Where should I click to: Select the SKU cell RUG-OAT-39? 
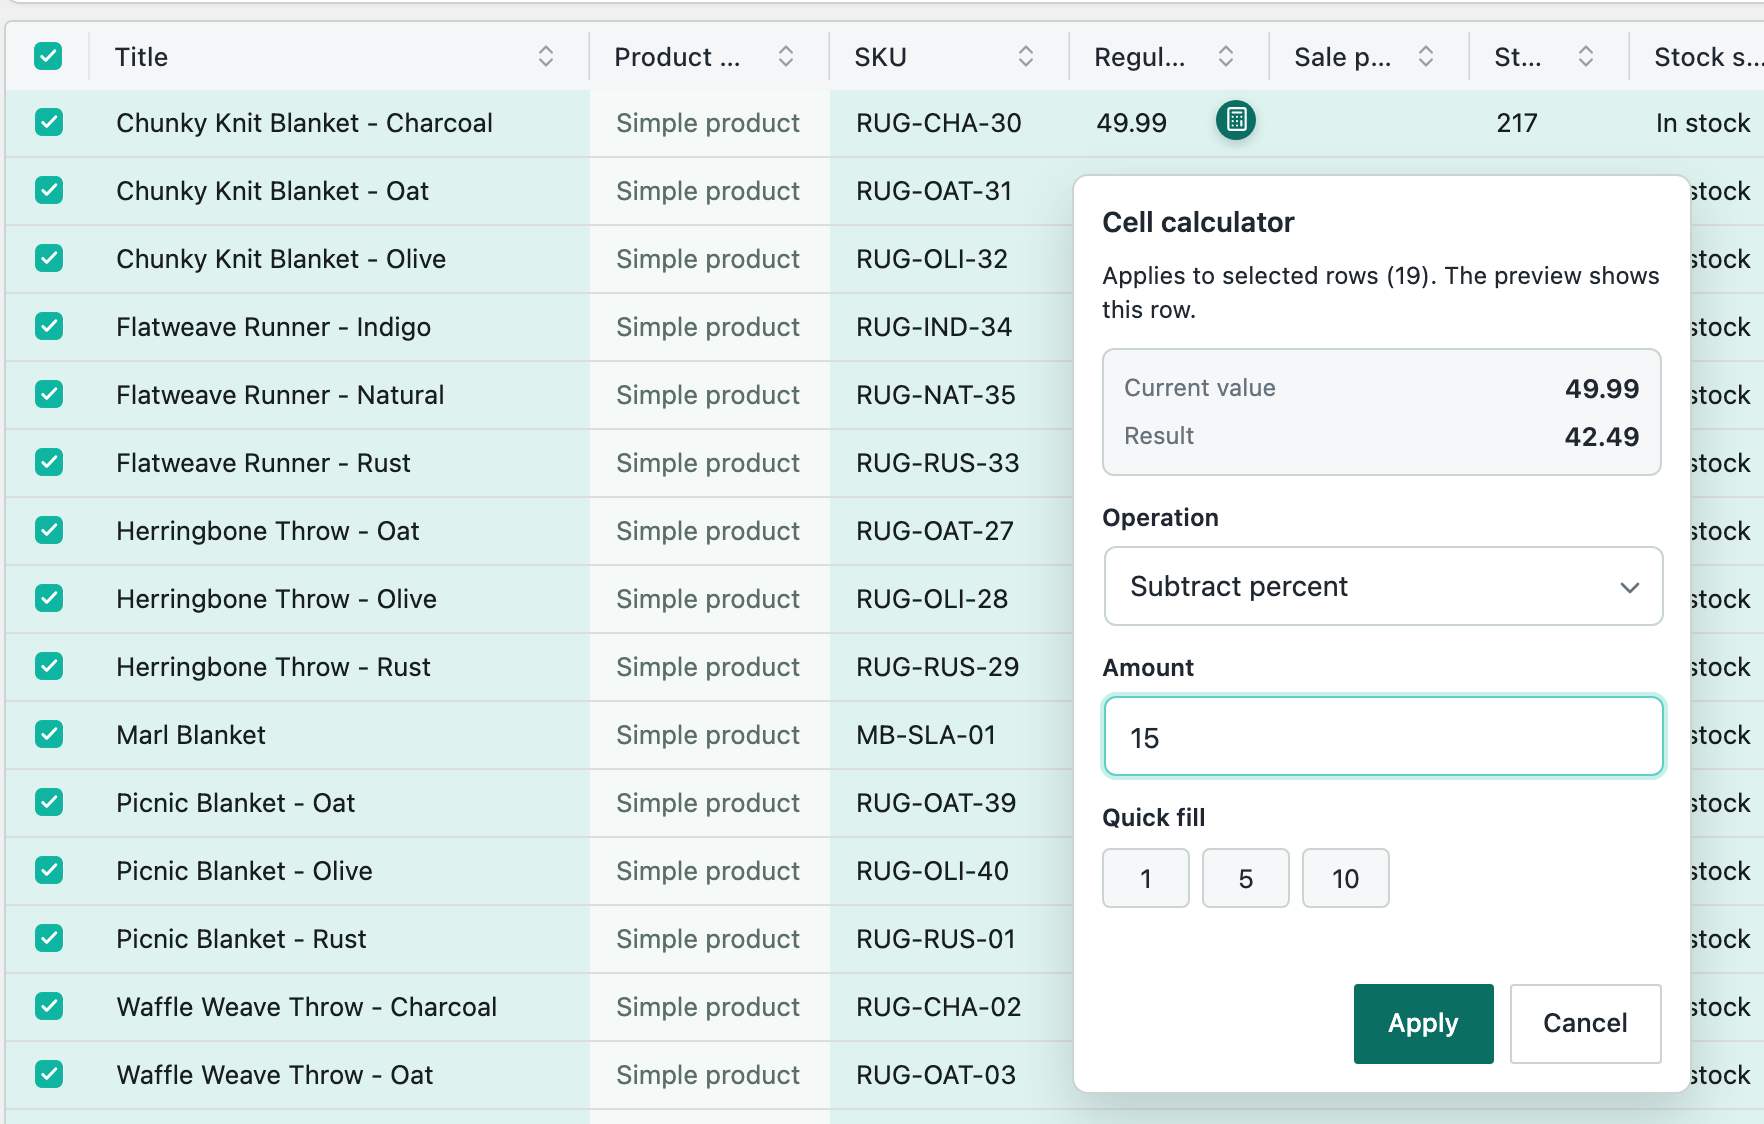point(936,803)
